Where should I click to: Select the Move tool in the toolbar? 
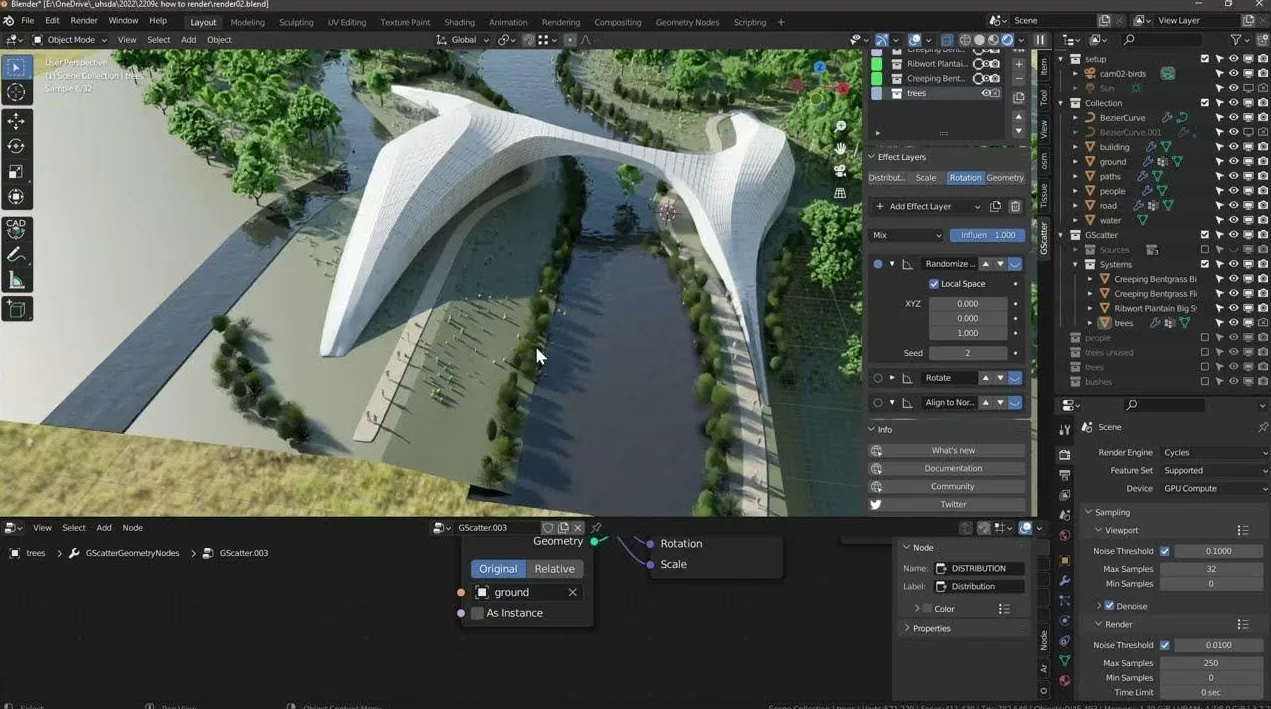pyautogui.click(x=16, y=119)
